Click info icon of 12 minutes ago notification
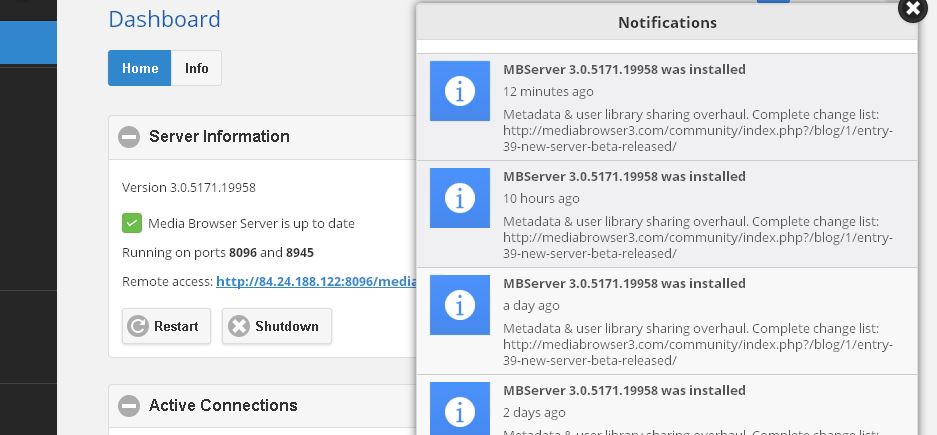The width and height of the screenshot is (937, 435). click(459, 92)
